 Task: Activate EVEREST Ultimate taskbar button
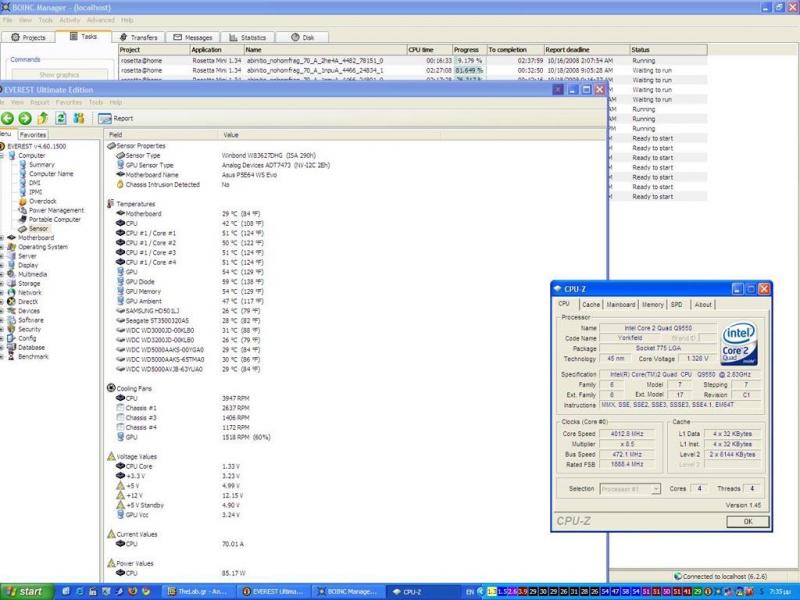[273, 592]
